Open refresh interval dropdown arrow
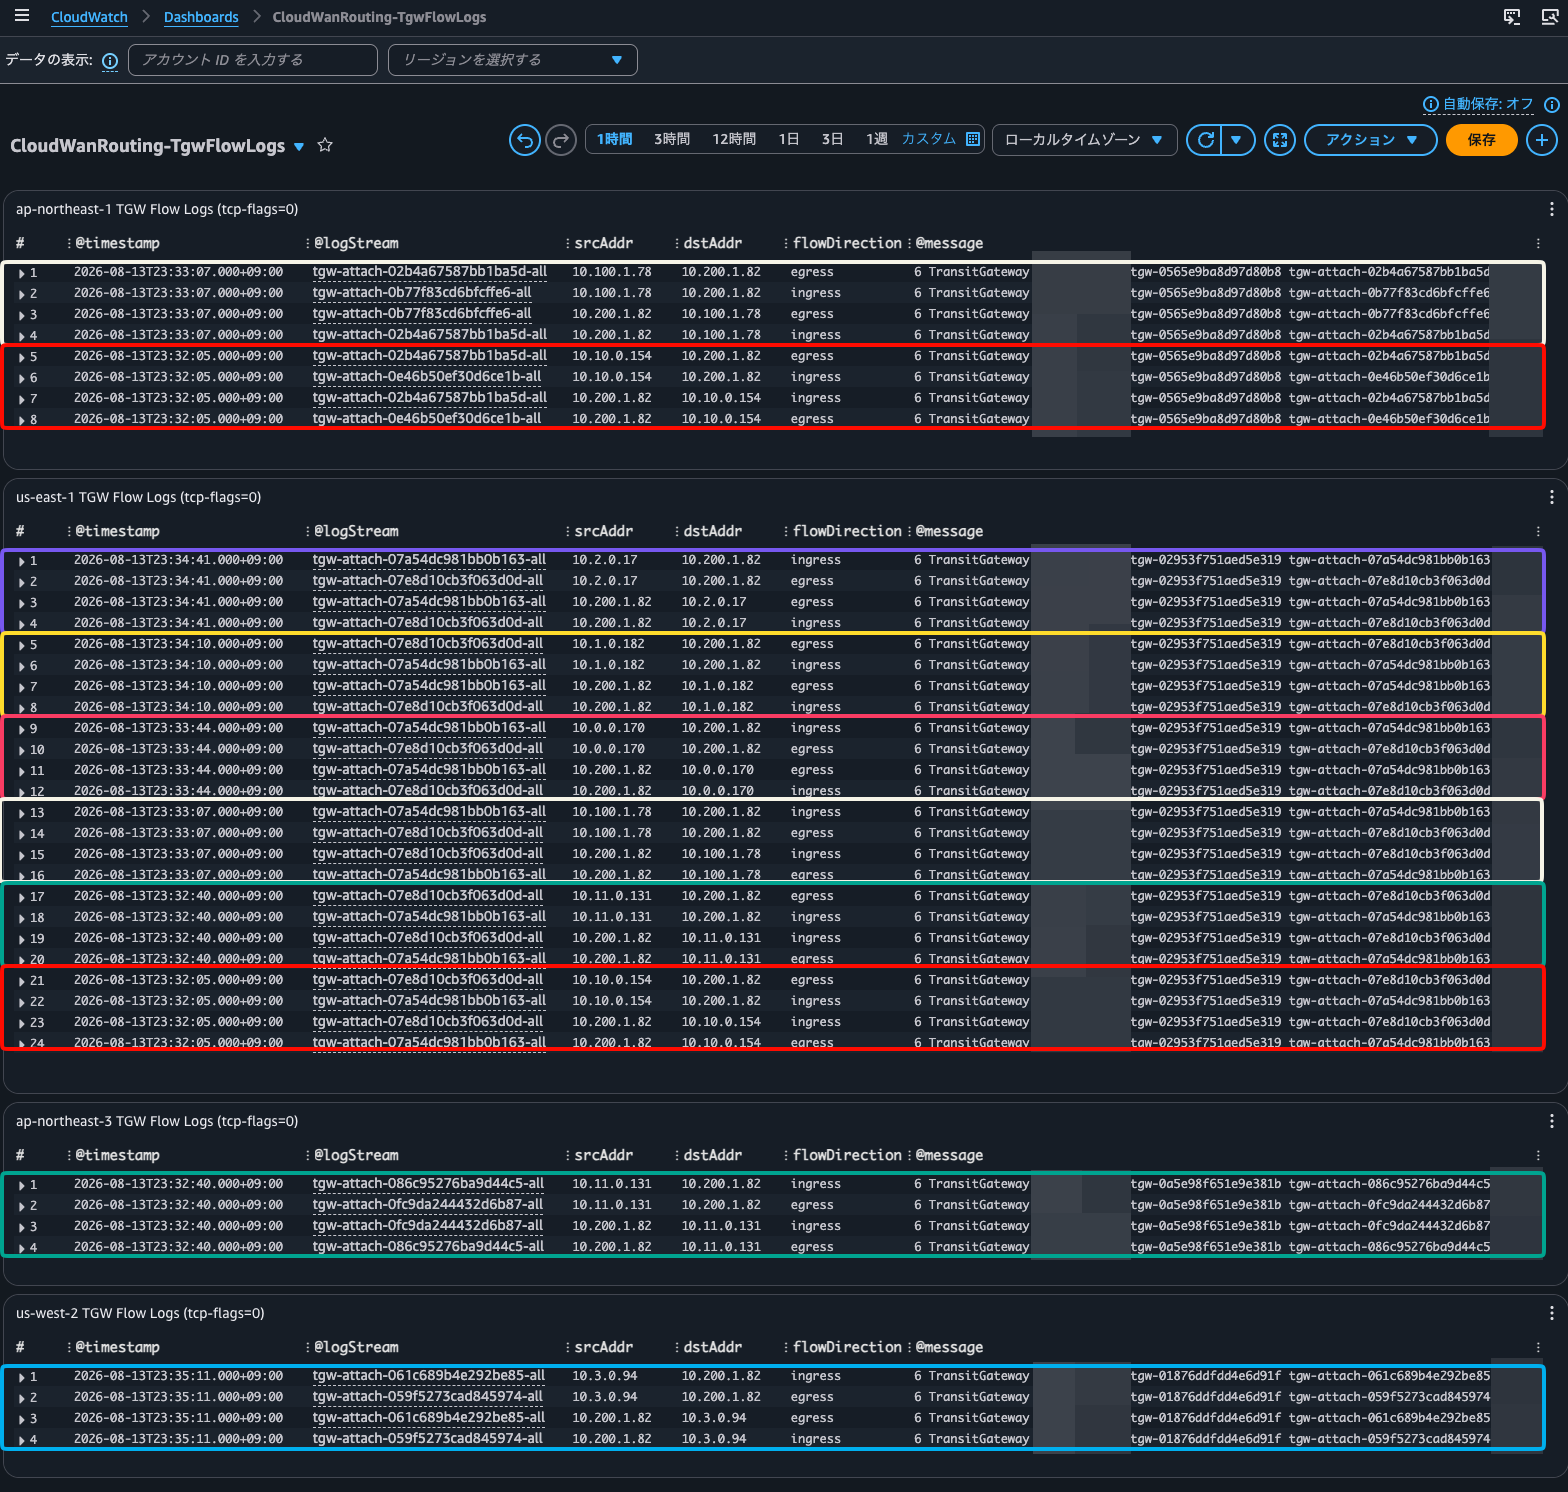Screen dimensions: 1568x1492 click(1236, 140)
